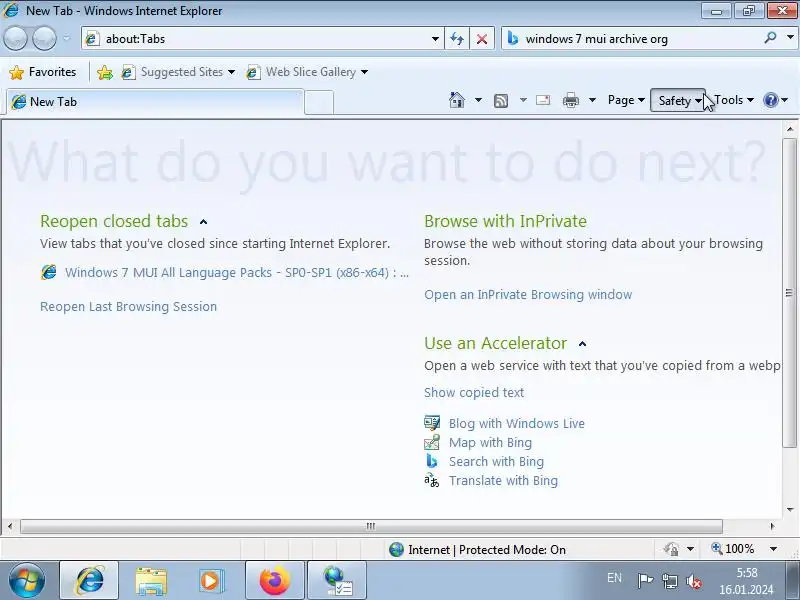Click Blog with Windows Live accelerator
The image size is (800, 600).
click(517, 423)
